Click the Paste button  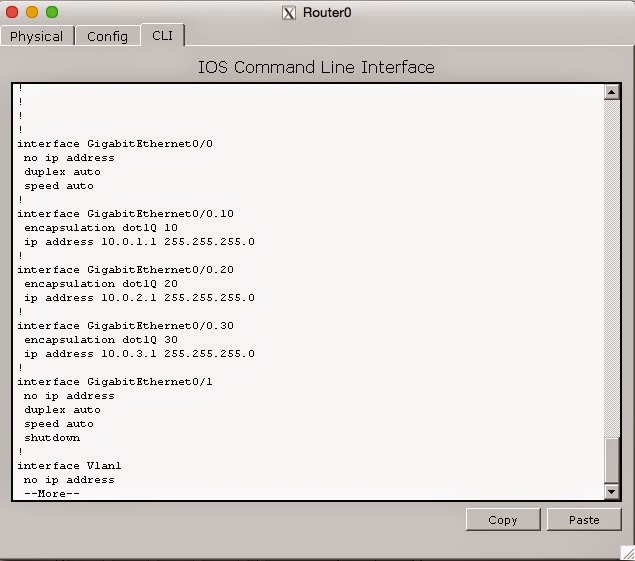tap(584, 520)
